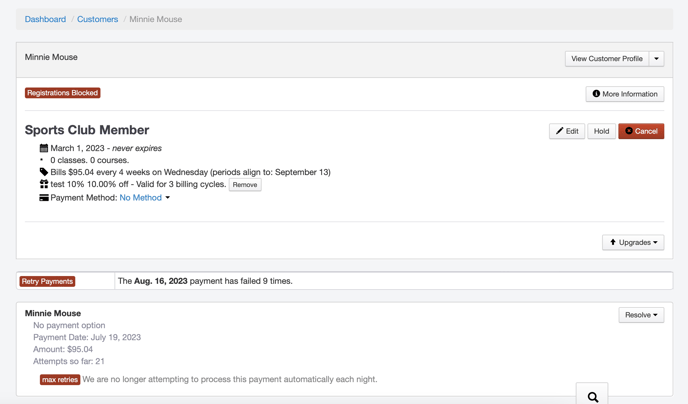This screenshot has height=404, width=688.
Task: Cancel the Sports Club Member membership
Action: (x=641, y=131)
